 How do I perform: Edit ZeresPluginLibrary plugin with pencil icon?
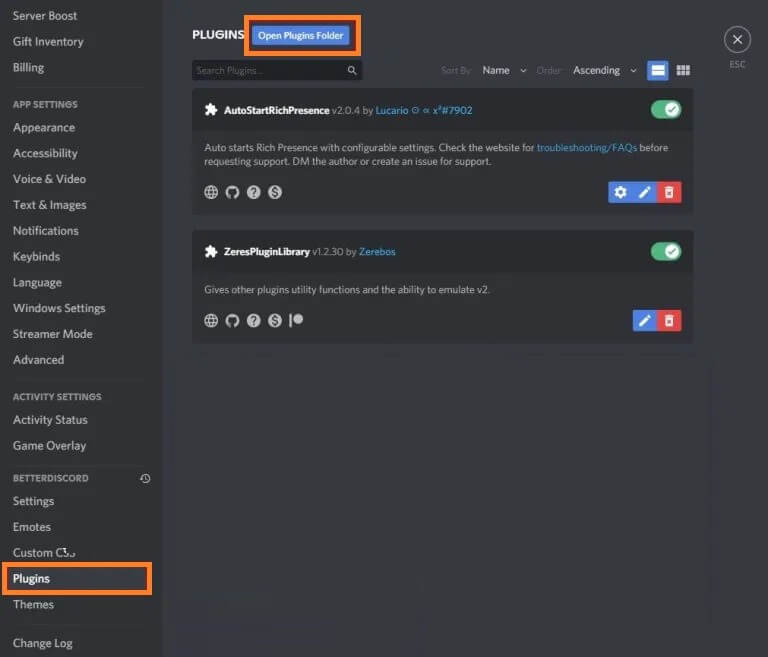coord(645,320)
